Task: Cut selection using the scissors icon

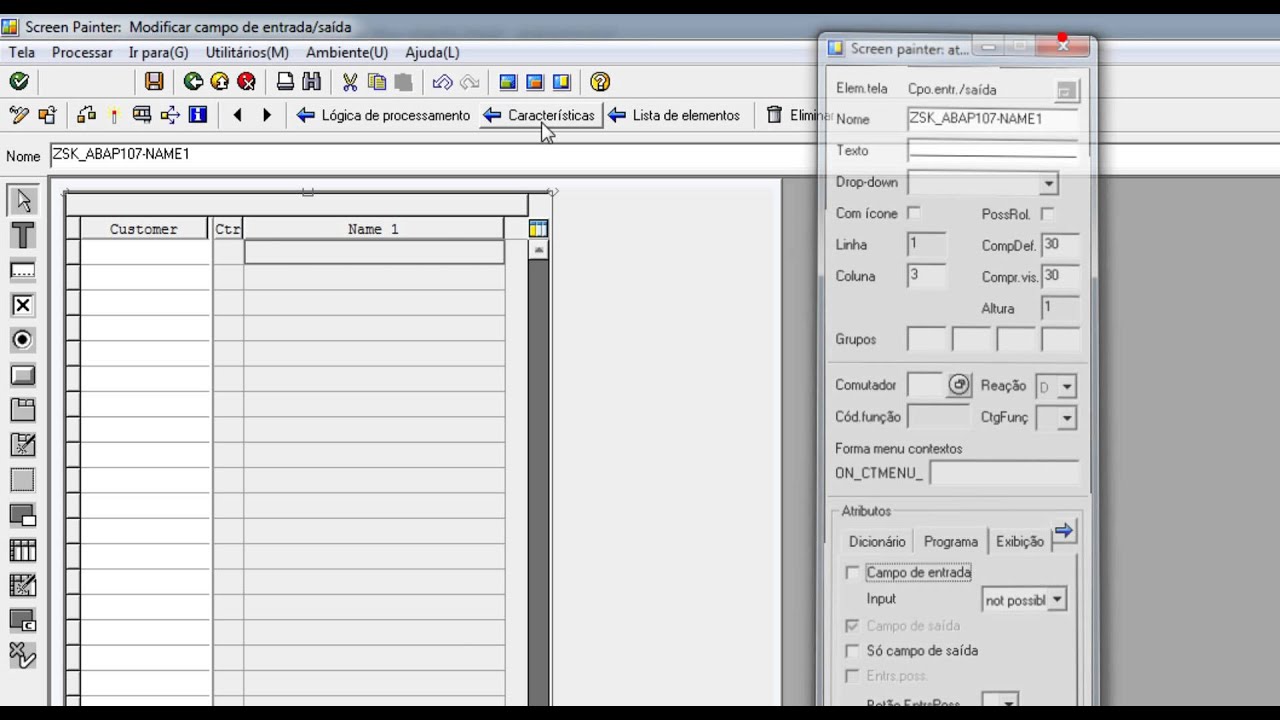Action: [x=350, y=82]
